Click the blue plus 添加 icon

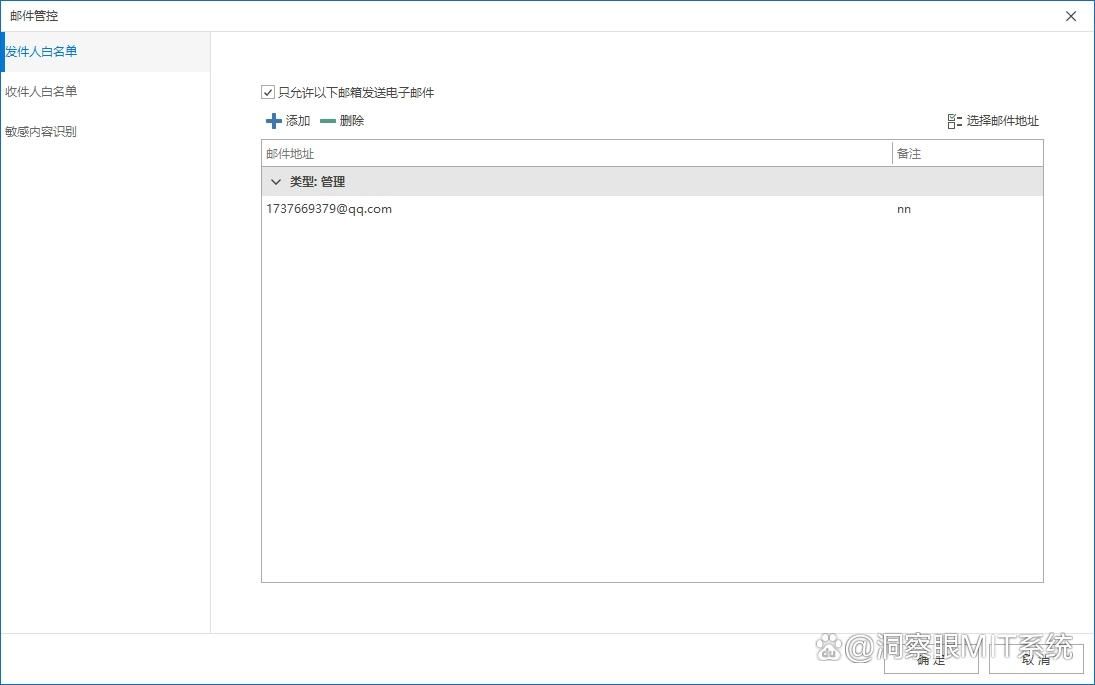pos(274,121)
